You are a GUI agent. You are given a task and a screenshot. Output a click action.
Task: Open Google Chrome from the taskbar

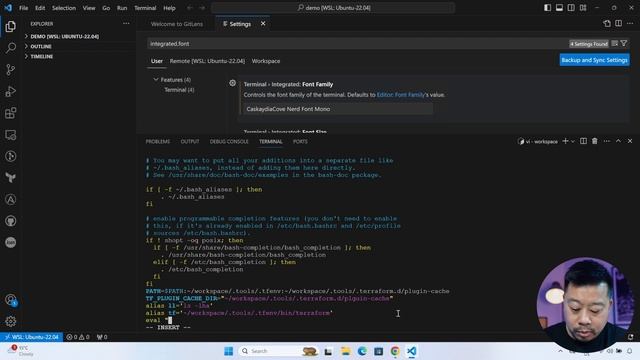(x=395, y=351)
